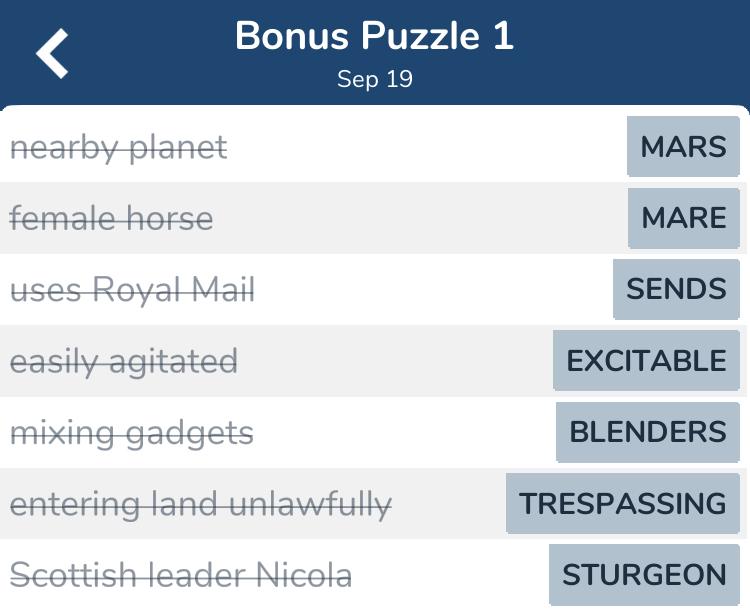Click the 'nearby planet' clue
The image size is (750, 611).
click(x=119, y=148)
